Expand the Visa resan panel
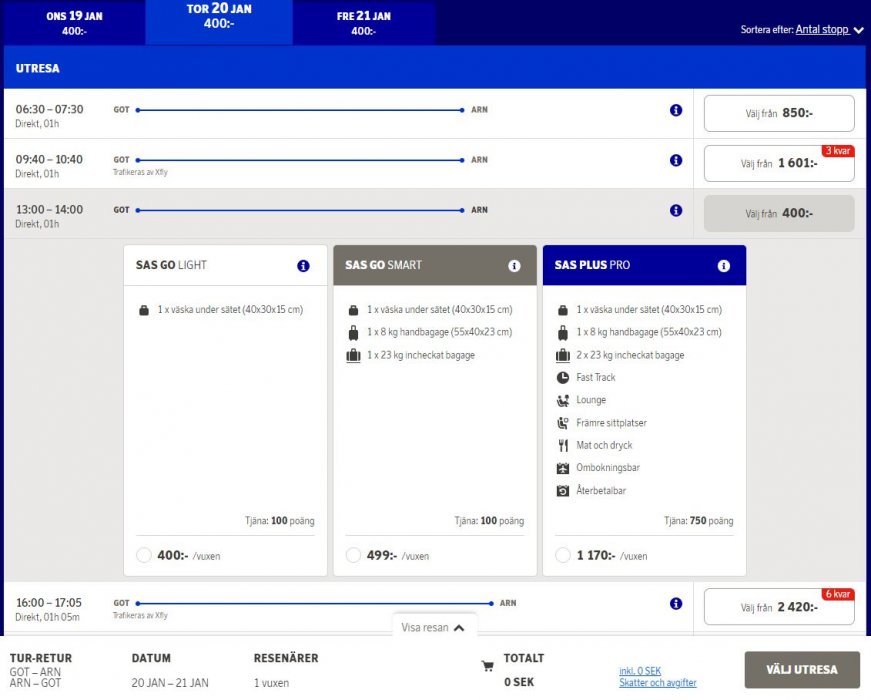871x700 pixels. (x=433, y=628)
